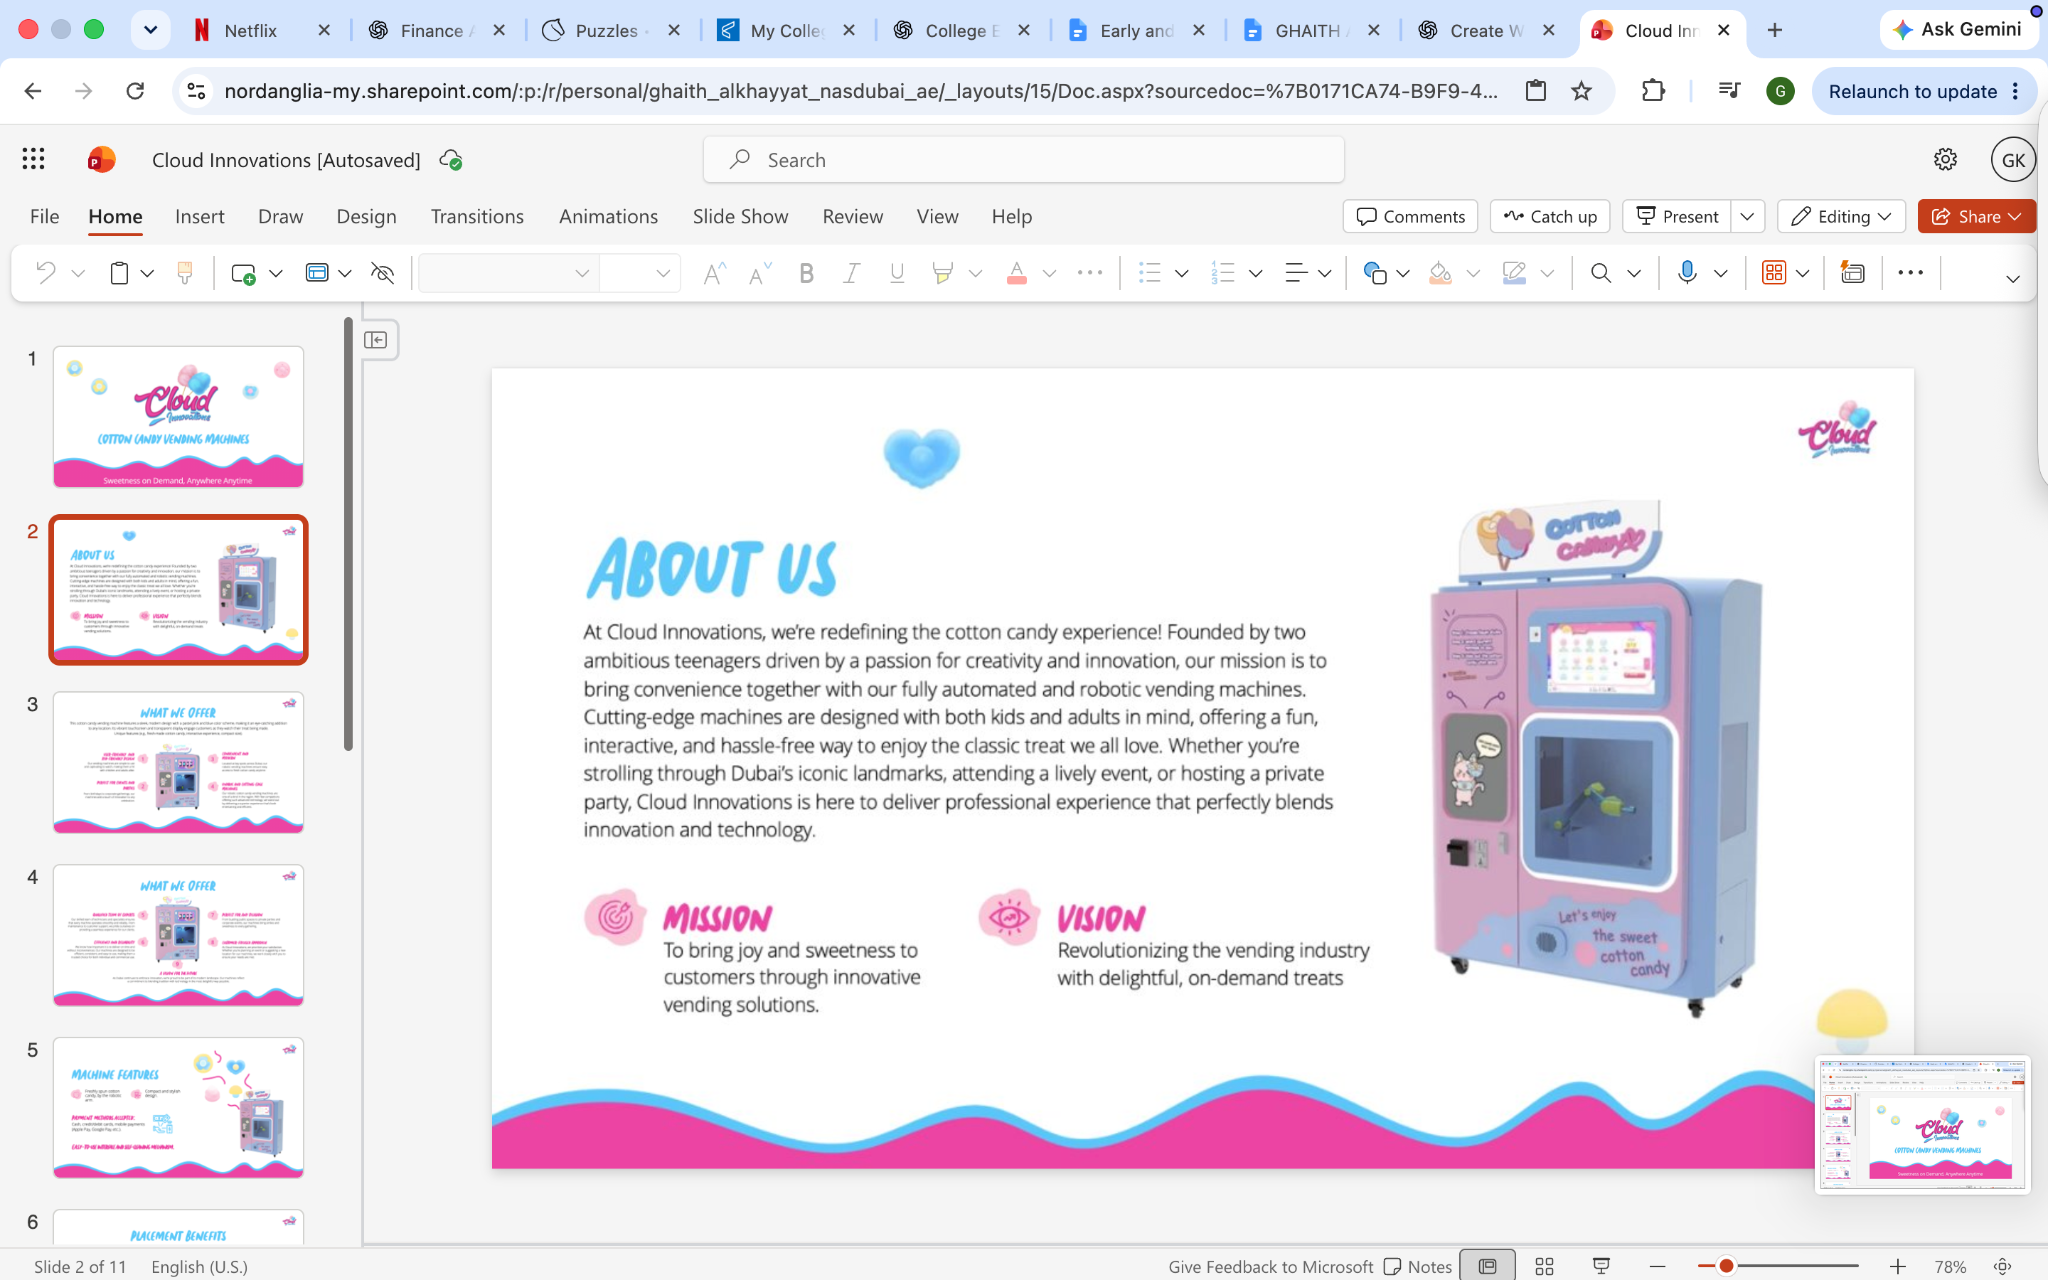Screen dimensions: 2048x1280
Task: Open the Designer icon in the ribbon
Action: (1853, 273)
